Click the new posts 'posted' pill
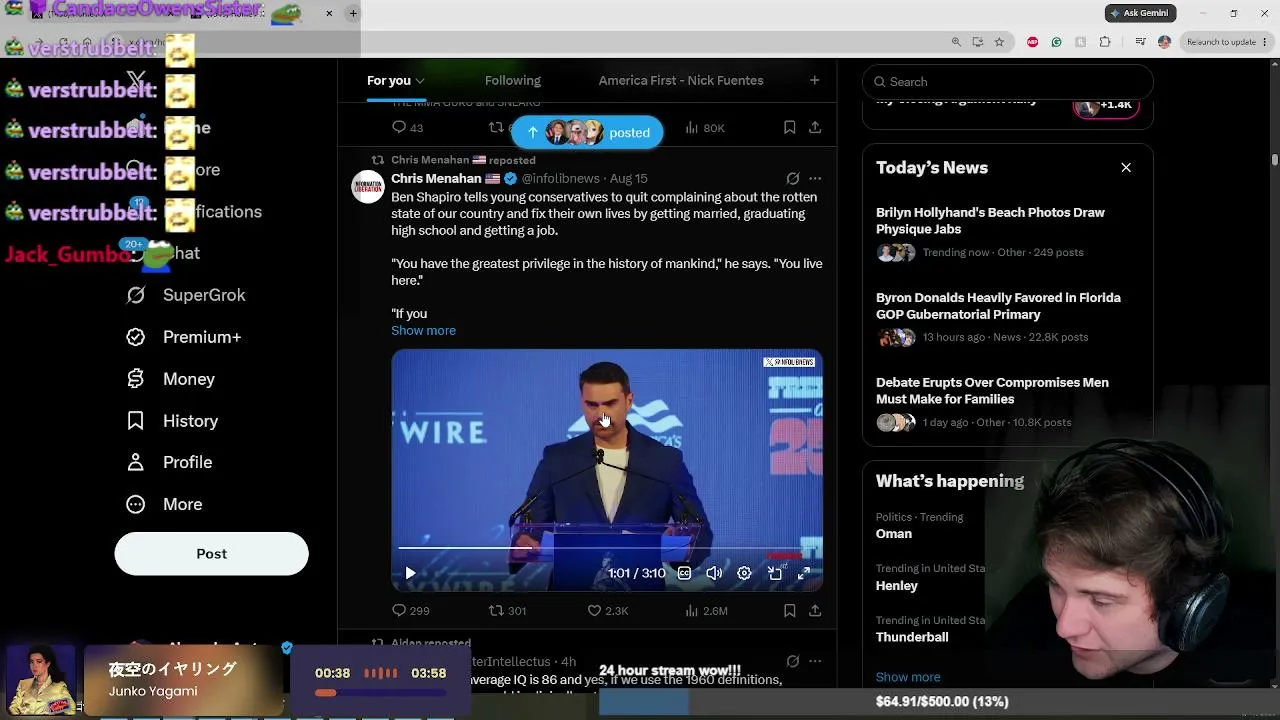 (x=587, y=132)
